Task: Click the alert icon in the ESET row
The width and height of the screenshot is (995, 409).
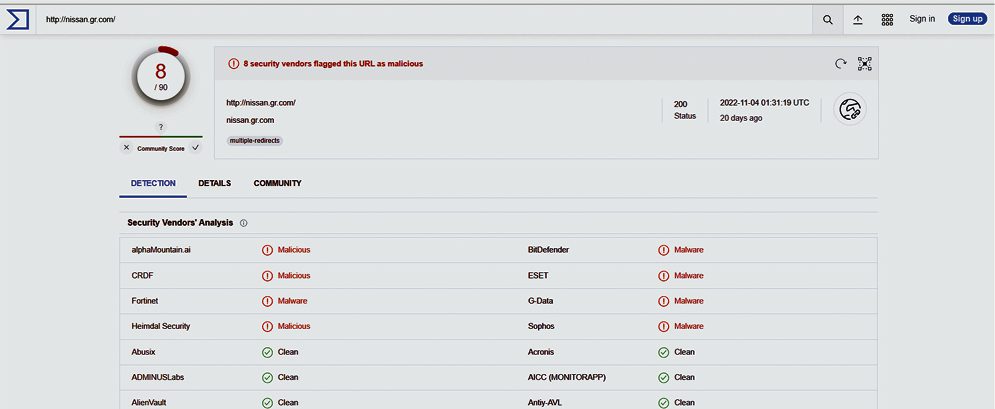Action: [x=663, y=275]
